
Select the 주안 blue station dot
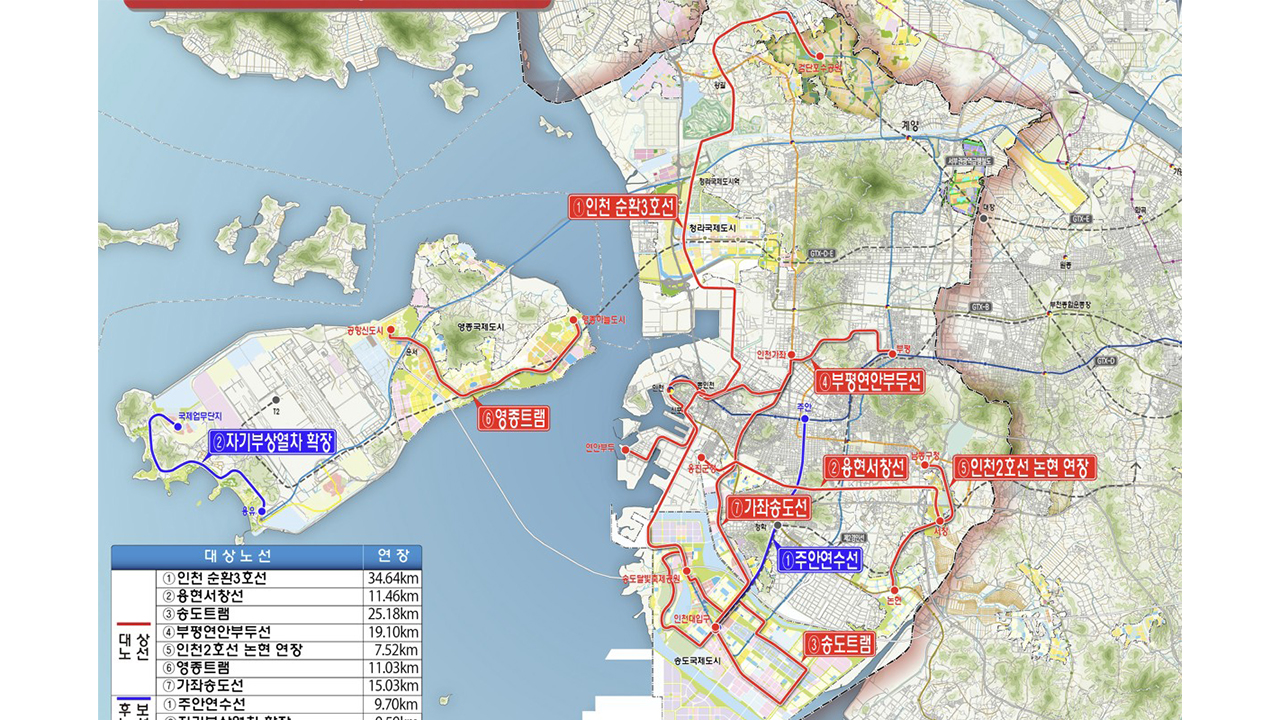pyautogui.click(x=803, y=418)
